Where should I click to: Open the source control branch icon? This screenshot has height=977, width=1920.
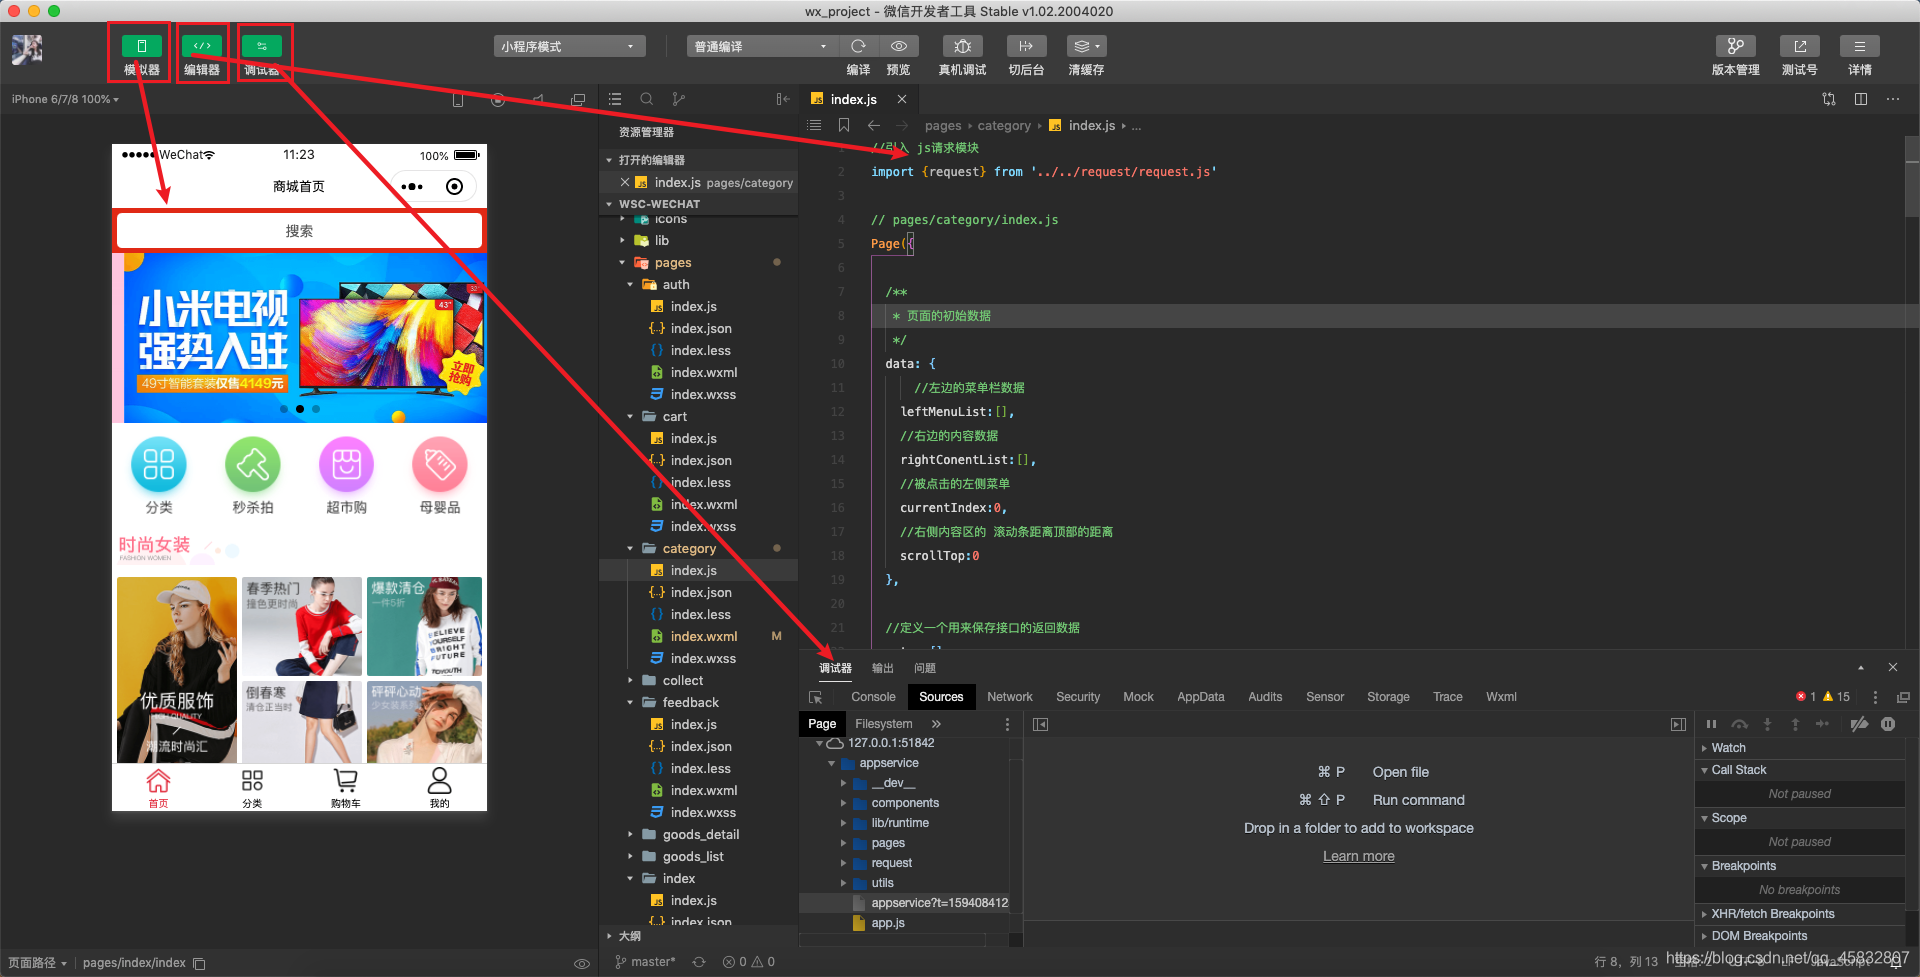click(679, 99)
